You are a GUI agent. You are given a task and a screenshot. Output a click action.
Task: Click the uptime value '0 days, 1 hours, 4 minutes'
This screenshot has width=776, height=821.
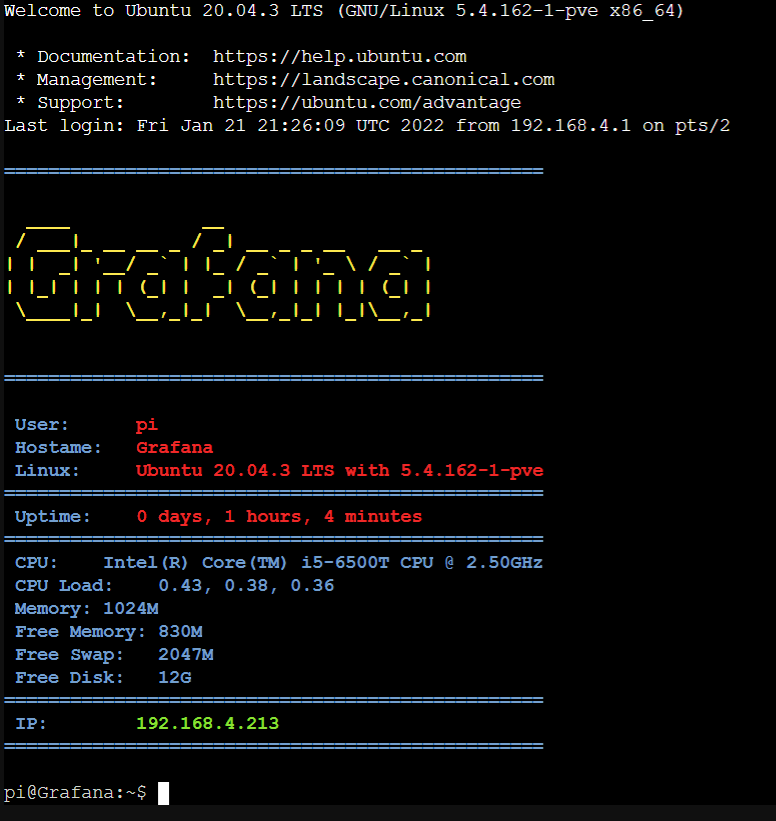279,517
